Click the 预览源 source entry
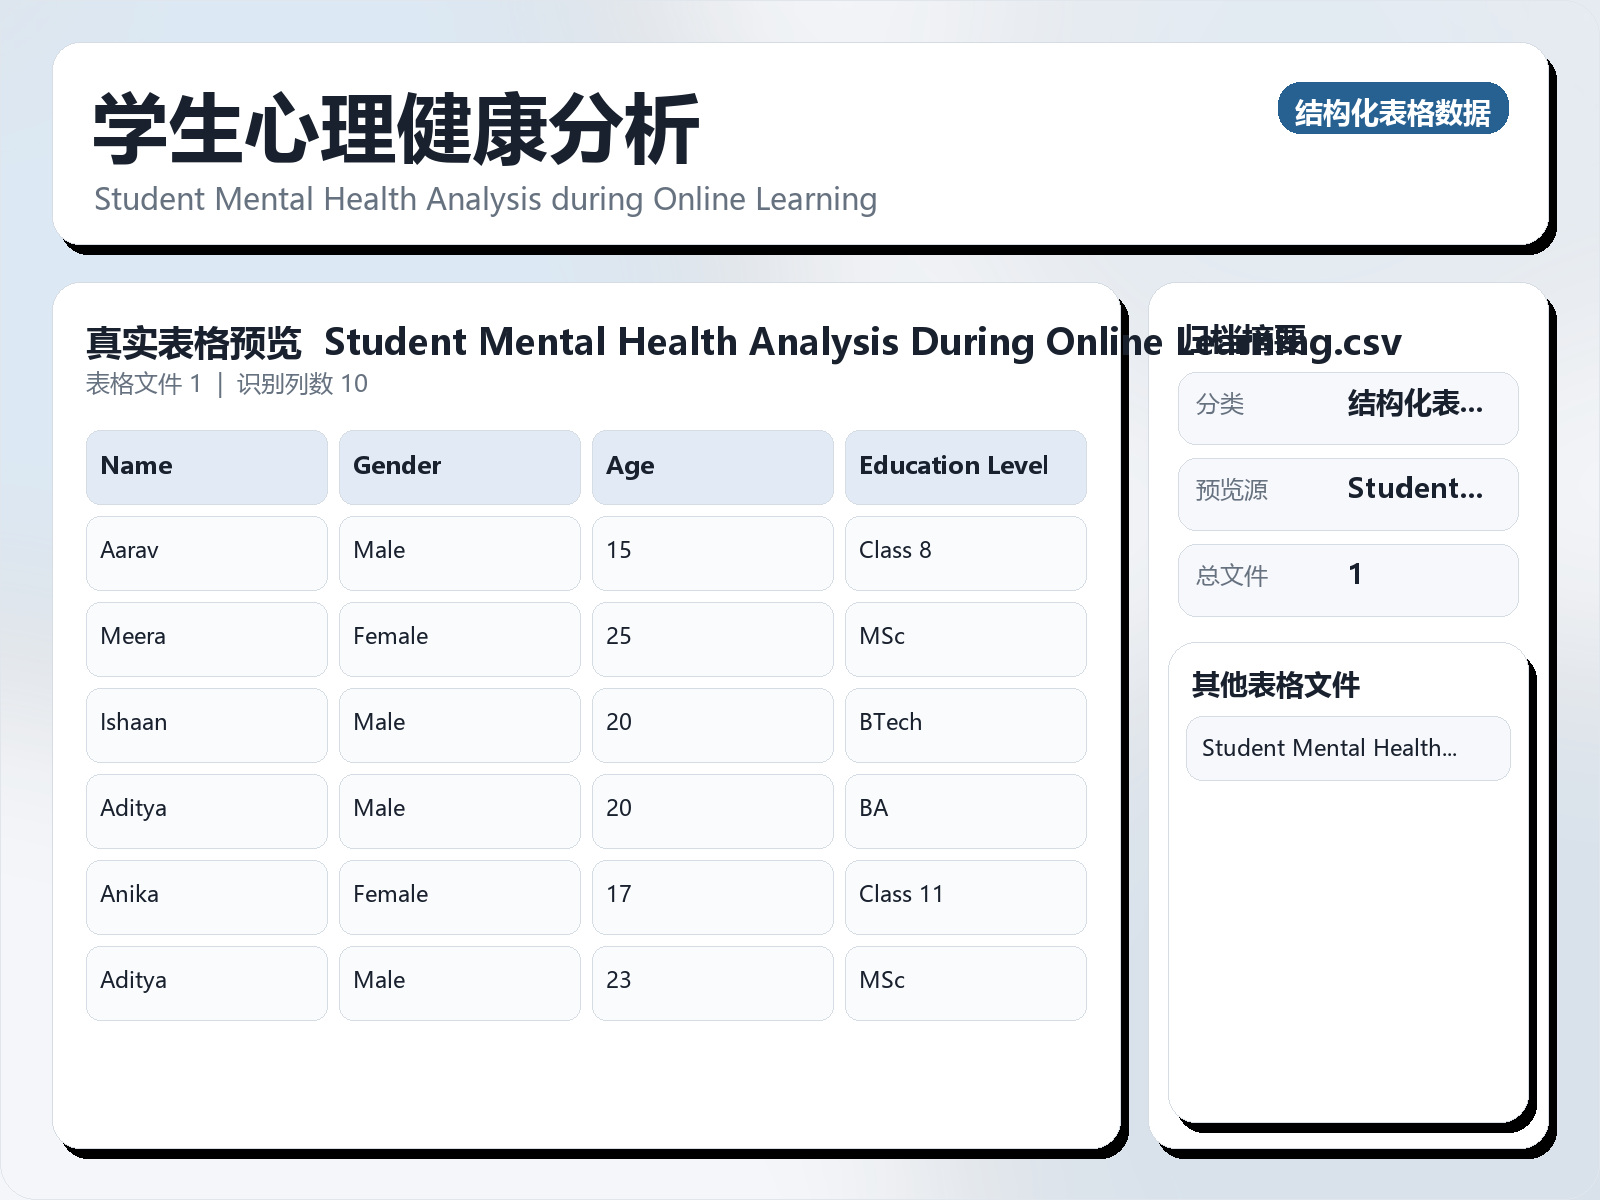 click(1348, 493)
